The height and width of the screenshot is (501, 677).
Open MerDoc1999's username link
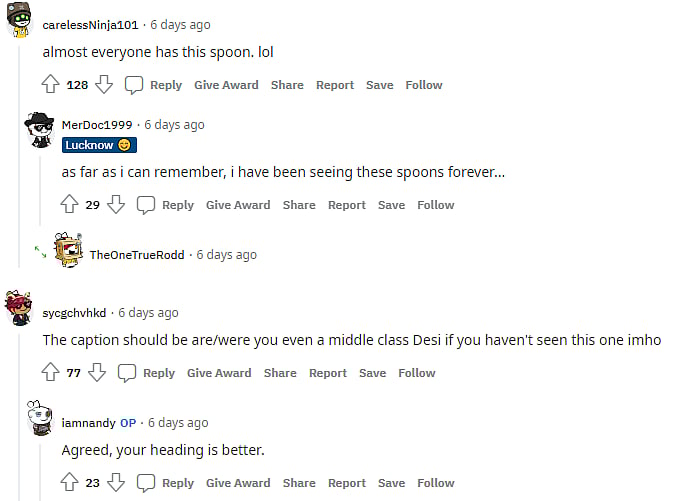[98, 125]
